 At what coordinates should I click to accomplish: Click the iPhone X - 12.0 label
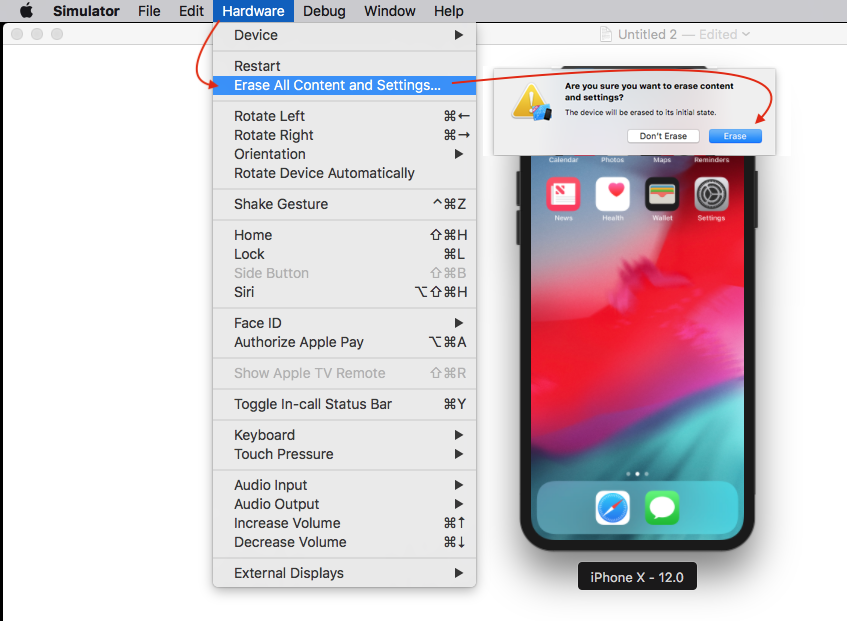pos(637,577)
